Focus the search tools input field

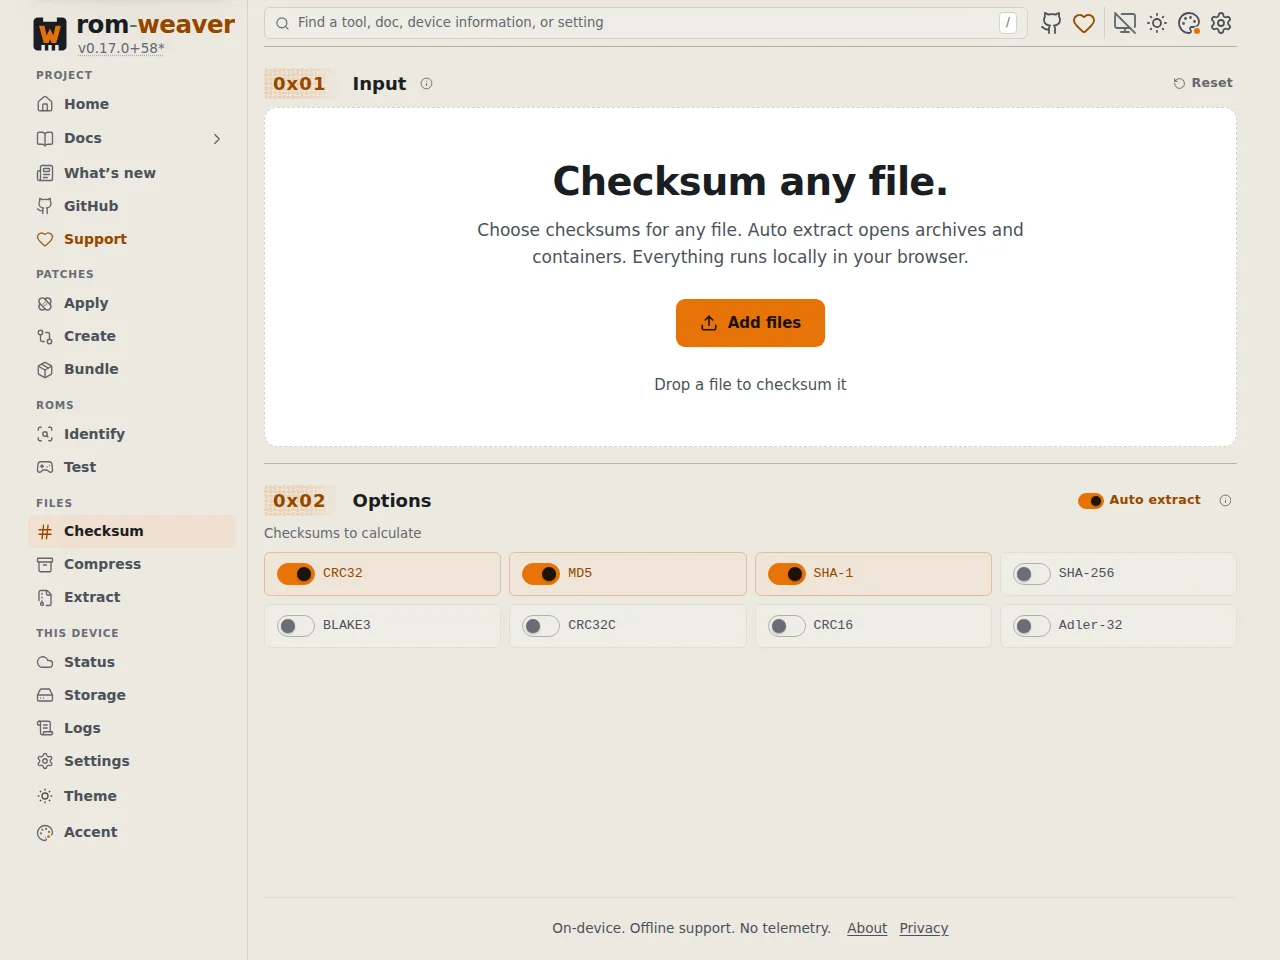pos(645,23)
